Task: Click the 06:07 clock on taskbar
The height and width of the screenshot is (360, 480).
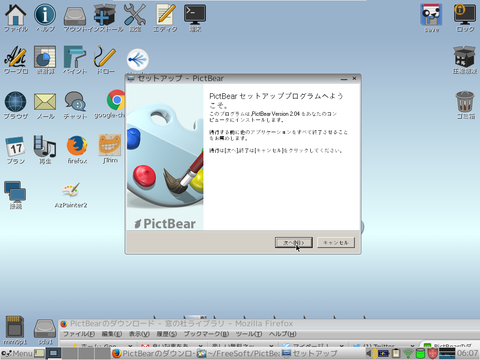Action: (467, 353)
